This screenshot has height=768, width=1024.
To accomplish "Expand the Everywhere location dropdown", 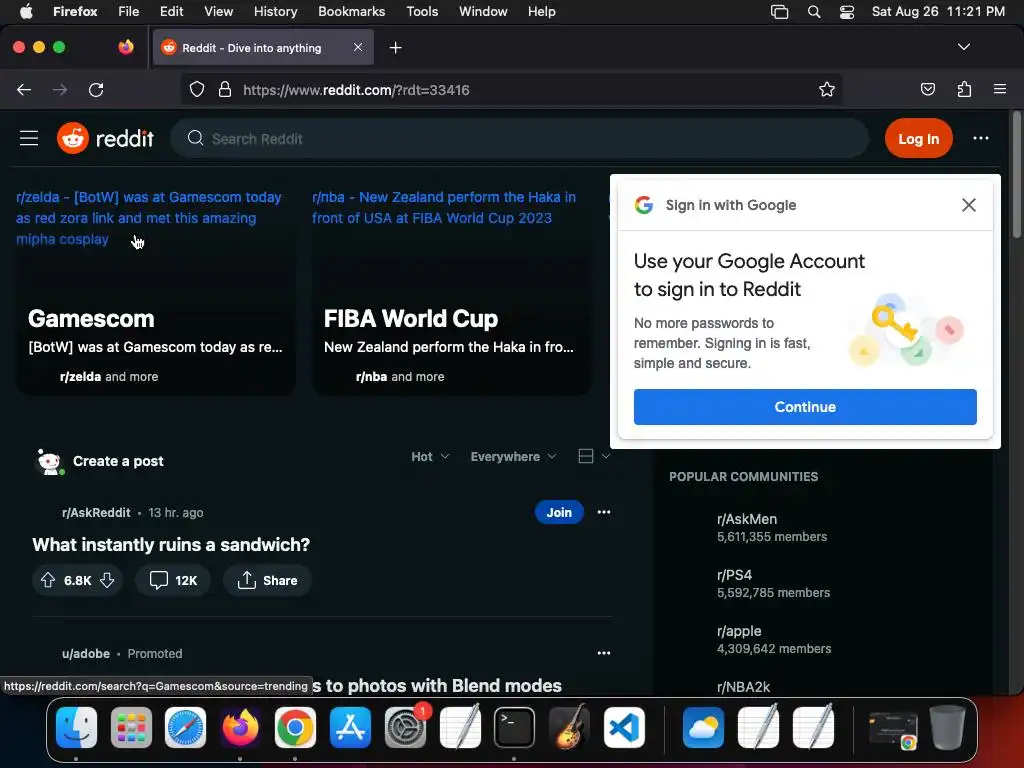I will pos(513,456).
